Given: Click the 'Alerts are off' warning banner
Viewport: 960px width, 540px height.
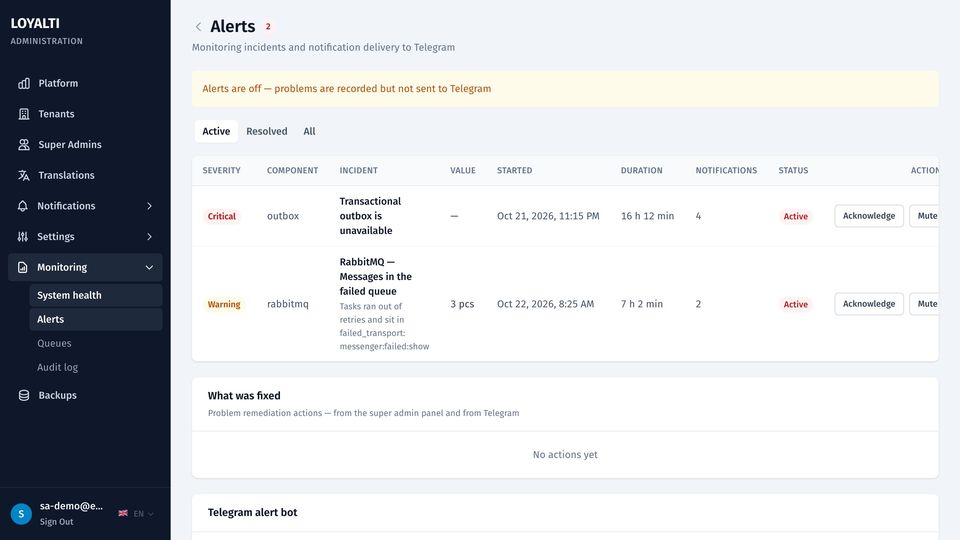Looking at the screenshot, I should pos(565,89).
